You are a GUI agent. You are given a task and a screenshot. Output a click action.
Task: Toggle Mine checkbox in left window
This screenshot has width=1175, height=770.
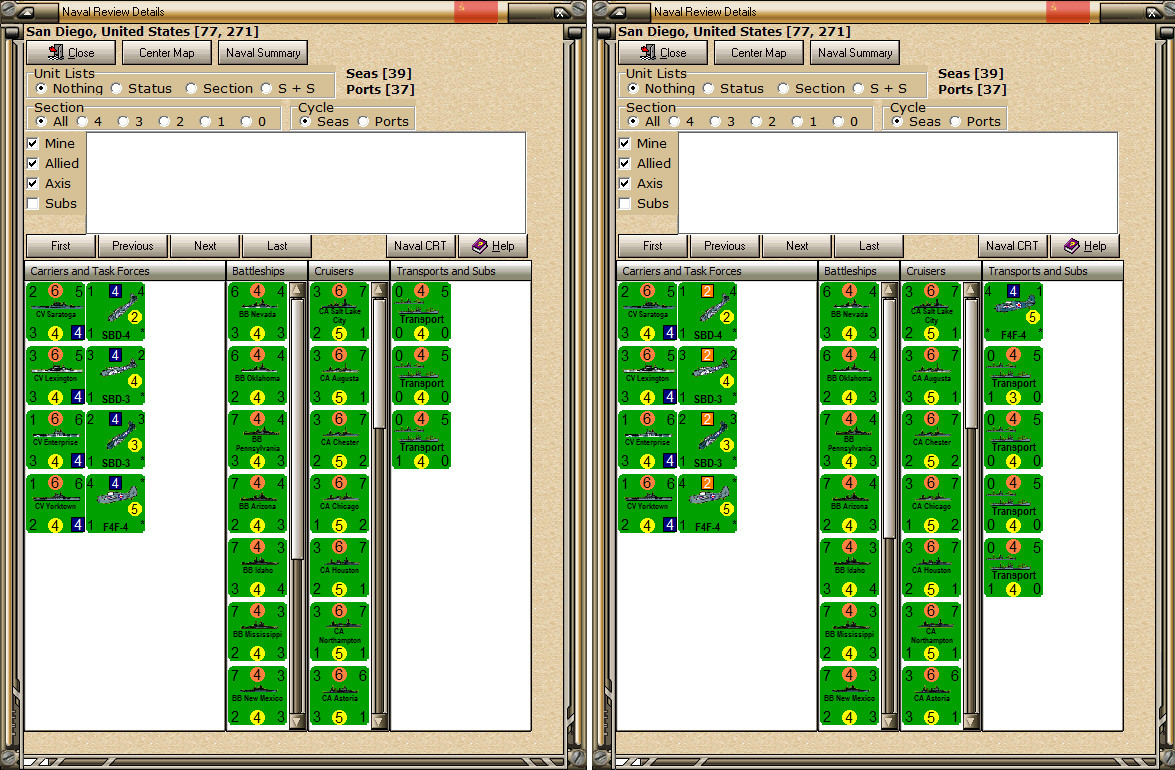click(33, 143)
